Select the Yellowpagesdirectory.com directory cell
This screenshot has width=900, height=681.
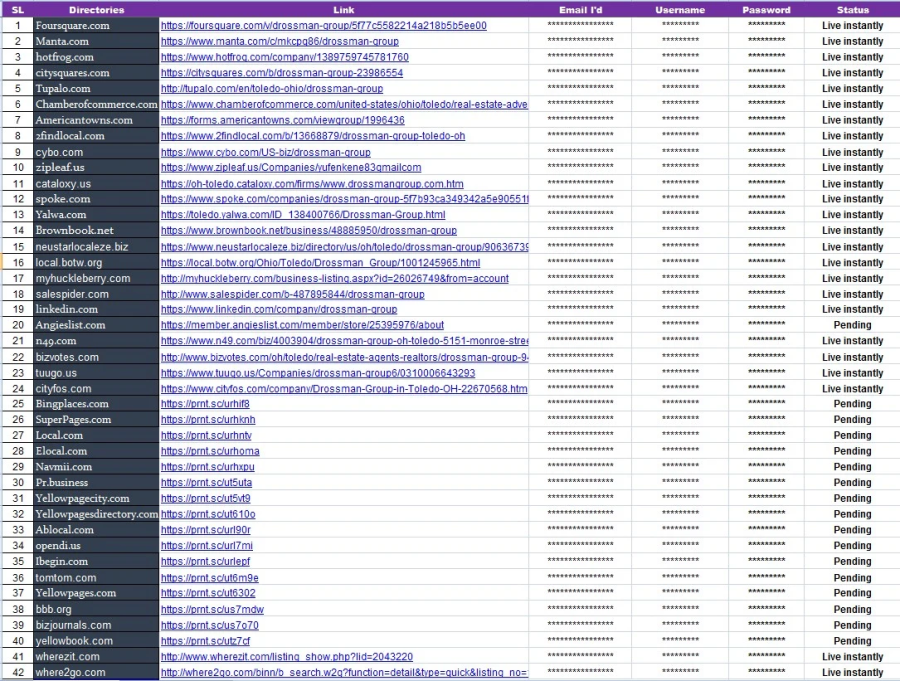pos(96,514)
